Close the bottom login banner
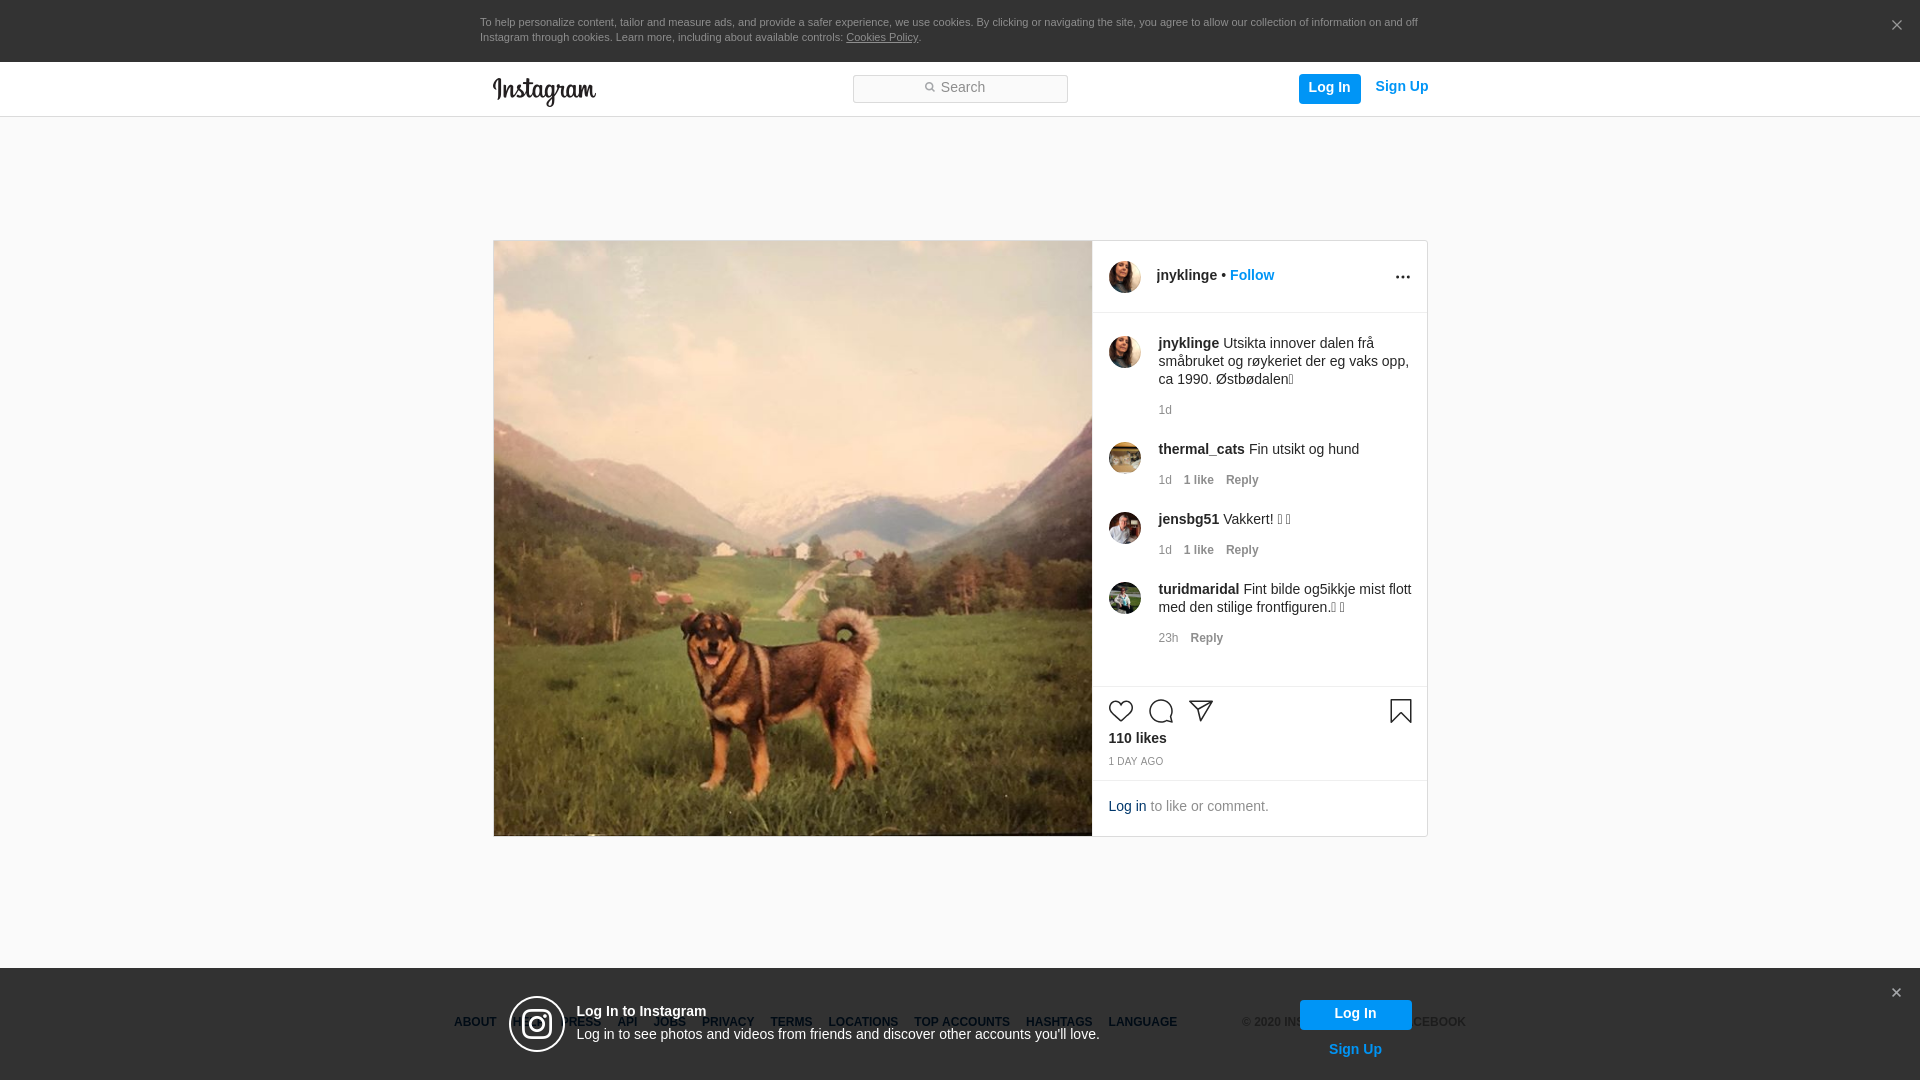The image size is (1920, 1080). coord(1895,993)
